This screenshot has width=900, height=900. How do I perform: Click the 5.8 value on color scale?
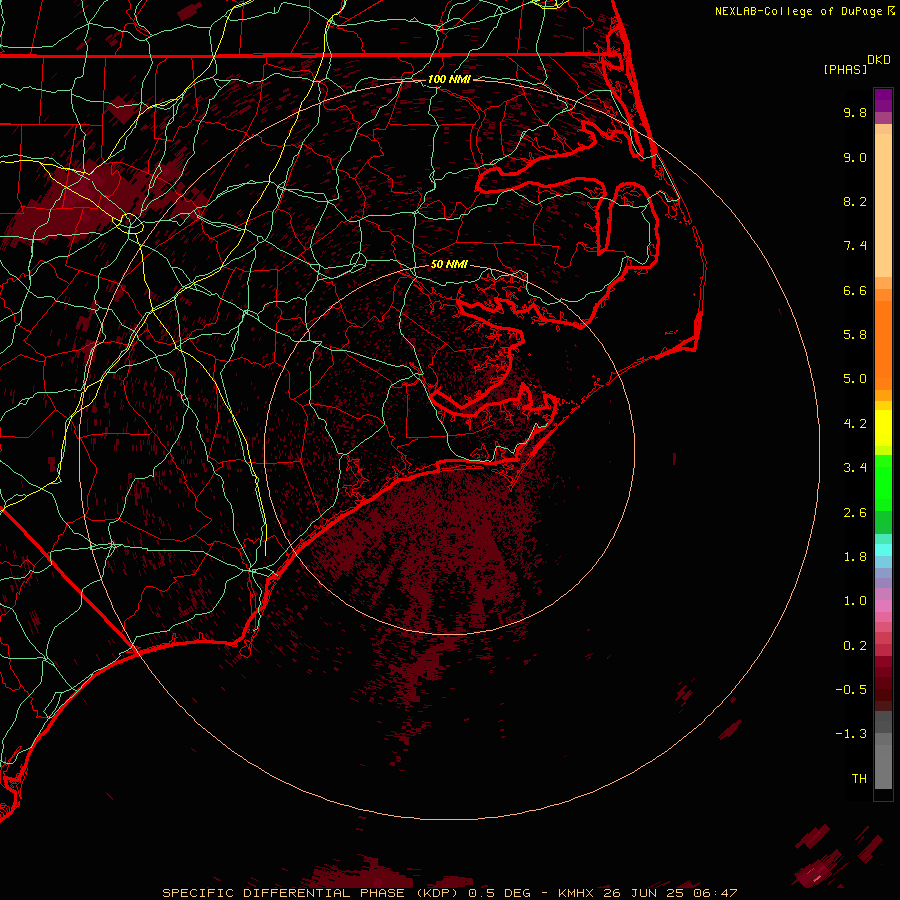tap(855, 335)
